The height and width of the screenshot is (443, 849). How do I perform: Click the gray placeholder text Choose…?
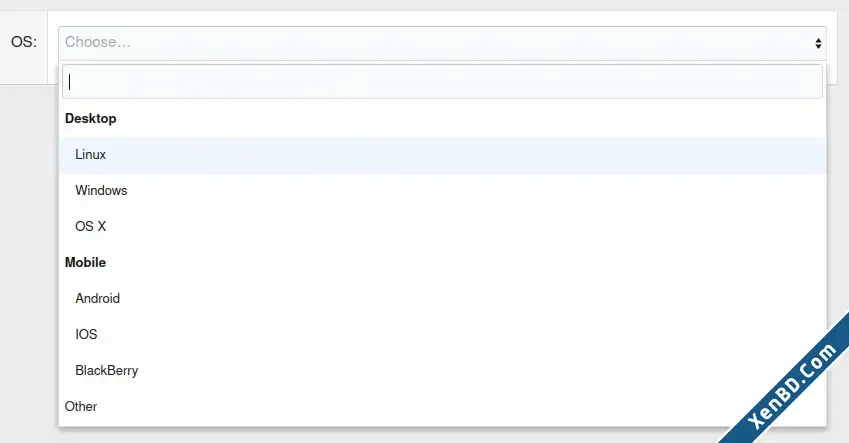[x=98, y=42]
